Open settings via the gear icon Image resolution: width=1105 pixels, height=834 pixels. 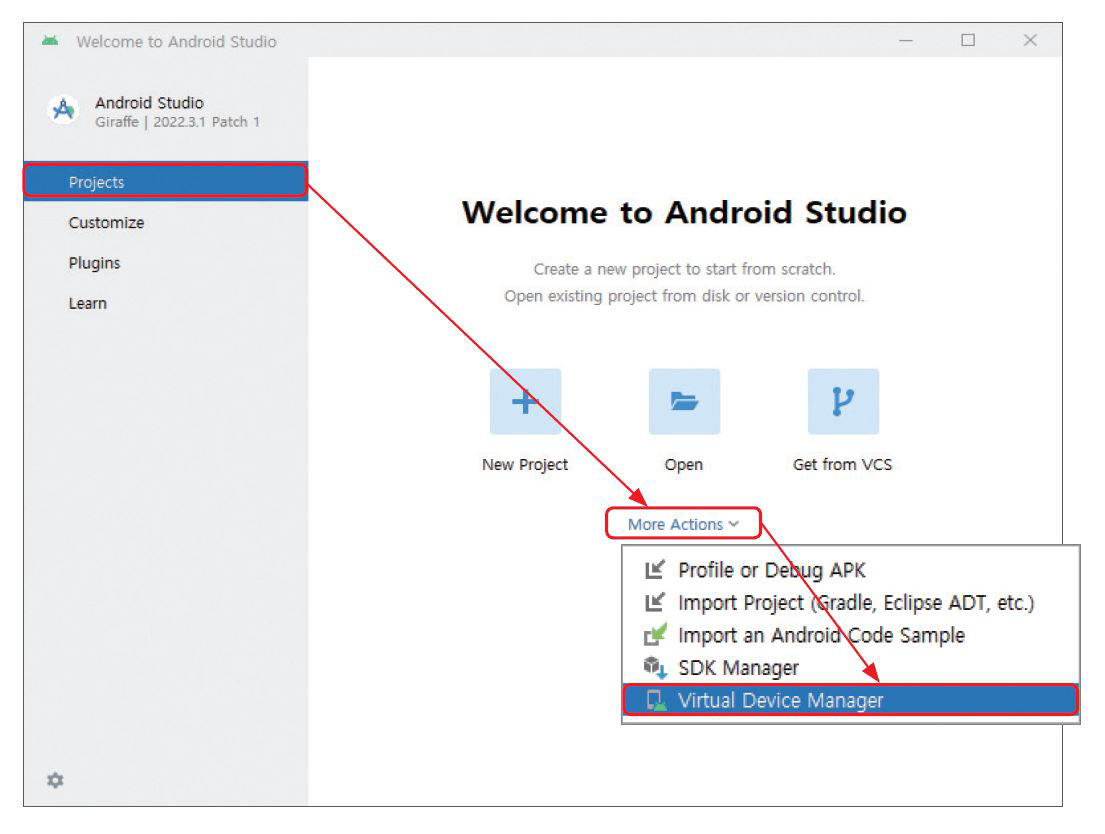click(55, 780)
